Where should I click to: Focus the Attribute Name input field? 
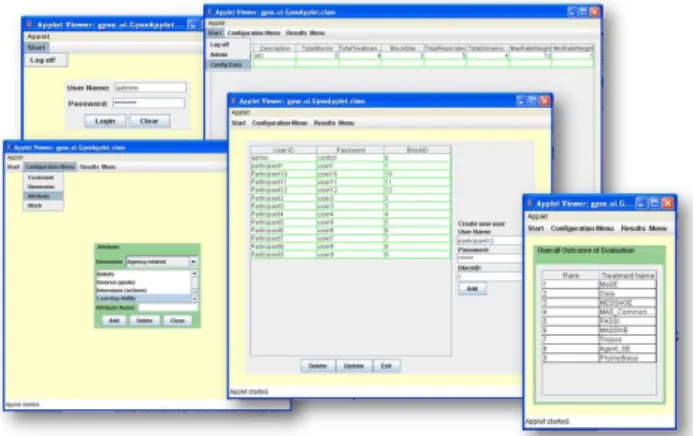click(168, 307)
